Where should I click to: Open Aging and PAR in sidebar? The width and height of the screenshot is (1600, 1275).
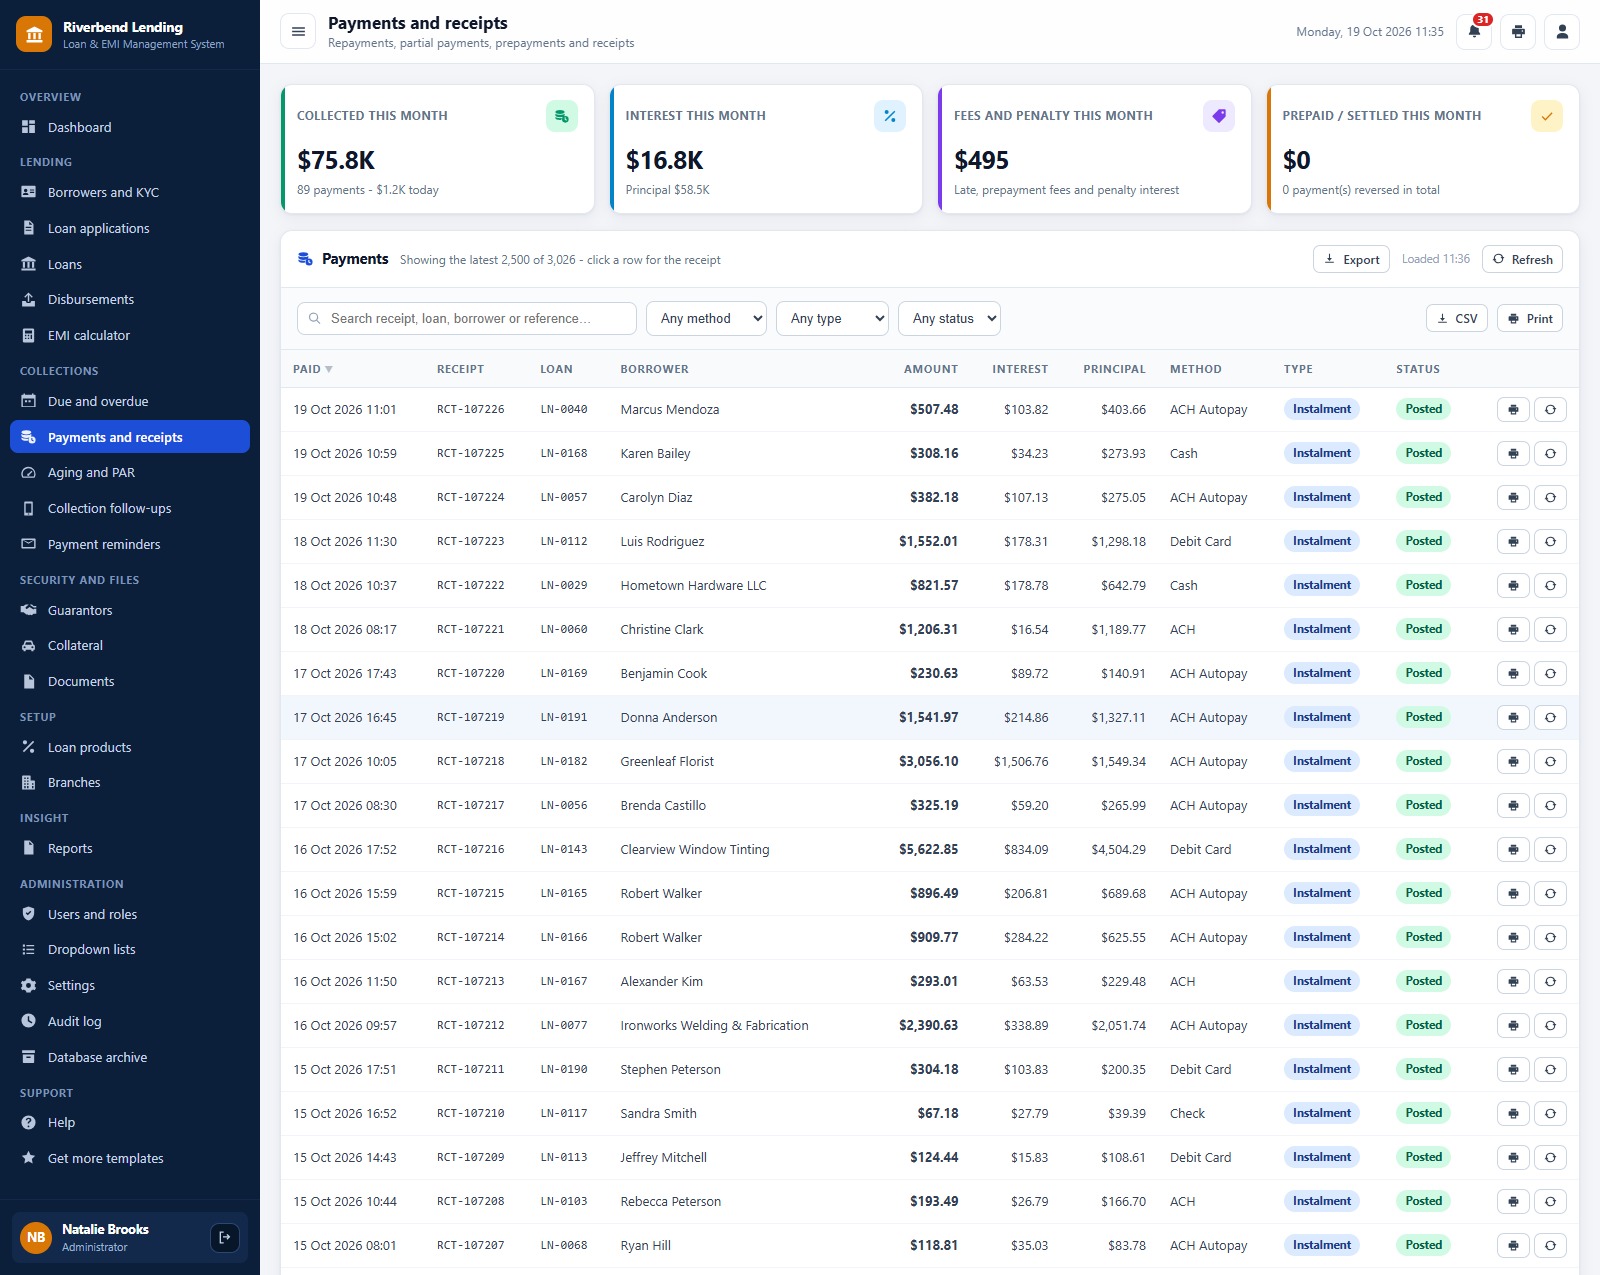(130, 473)
